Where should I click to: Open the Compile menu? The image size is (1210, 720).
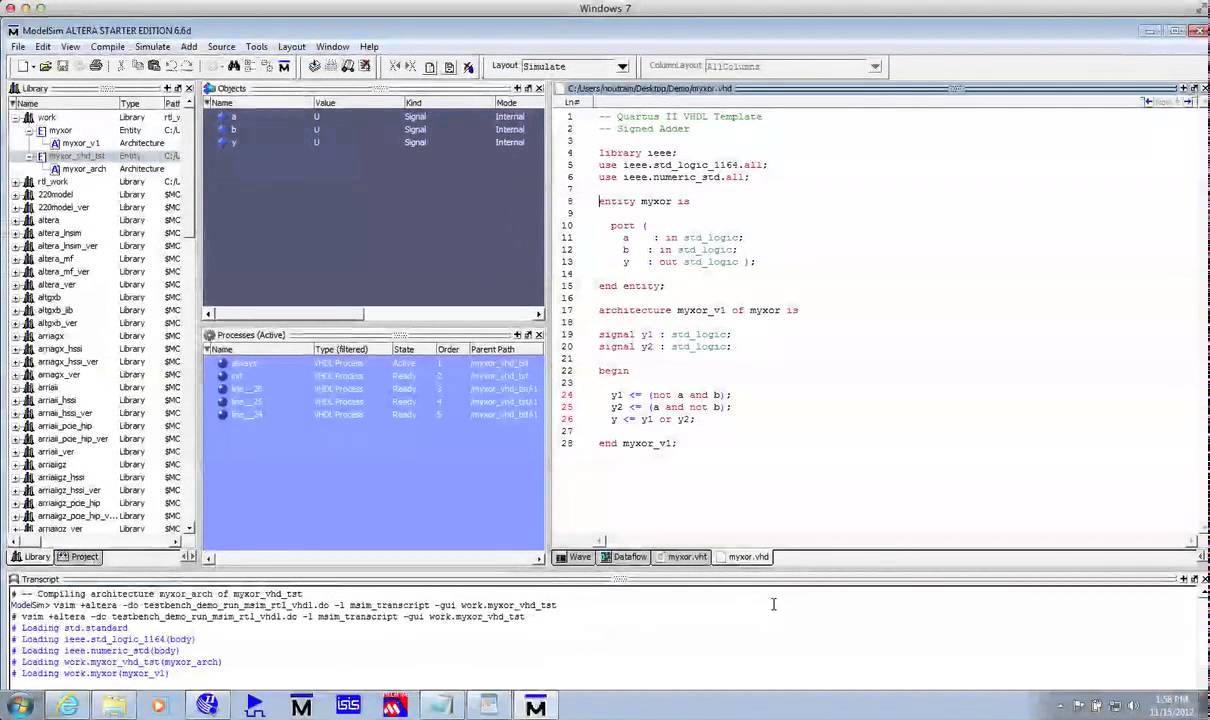[108, 47]
